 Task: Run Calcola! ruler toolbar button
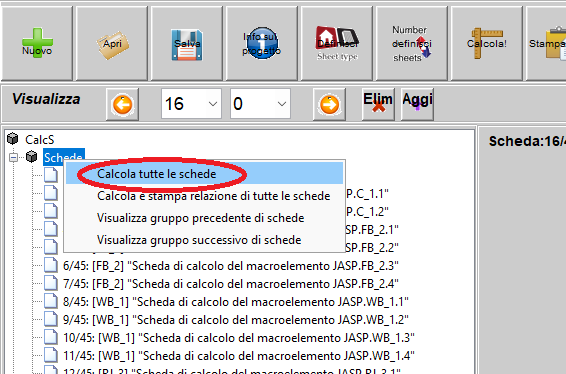(x=487, y=43)
